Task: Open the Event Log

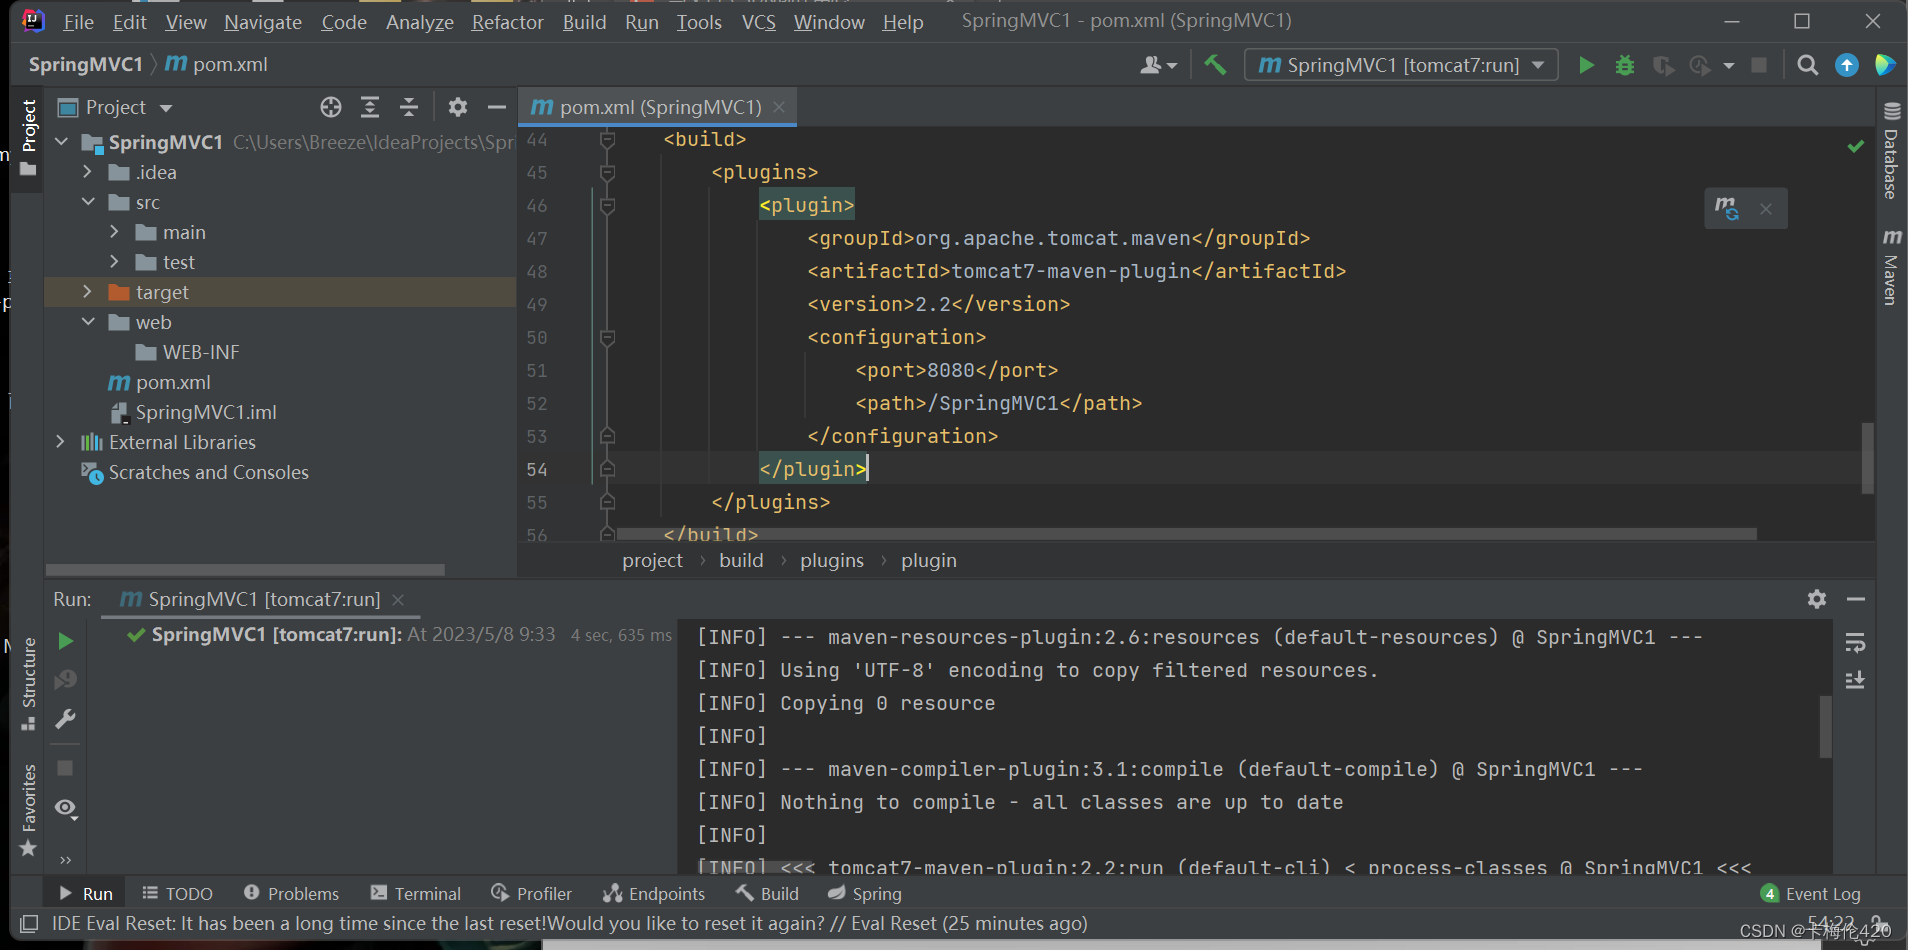Action: pos(1822,893)
